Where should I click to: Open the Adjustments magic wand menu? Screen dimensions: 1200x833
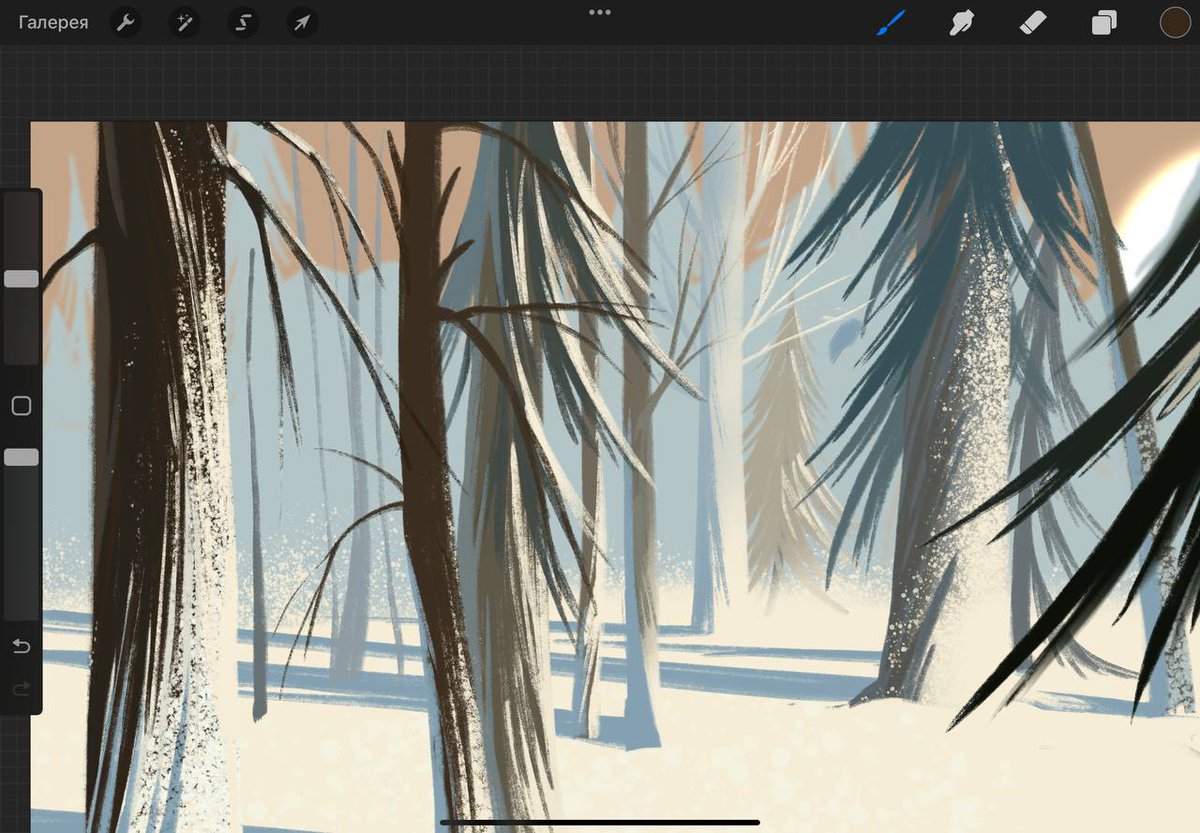(184, 22)
